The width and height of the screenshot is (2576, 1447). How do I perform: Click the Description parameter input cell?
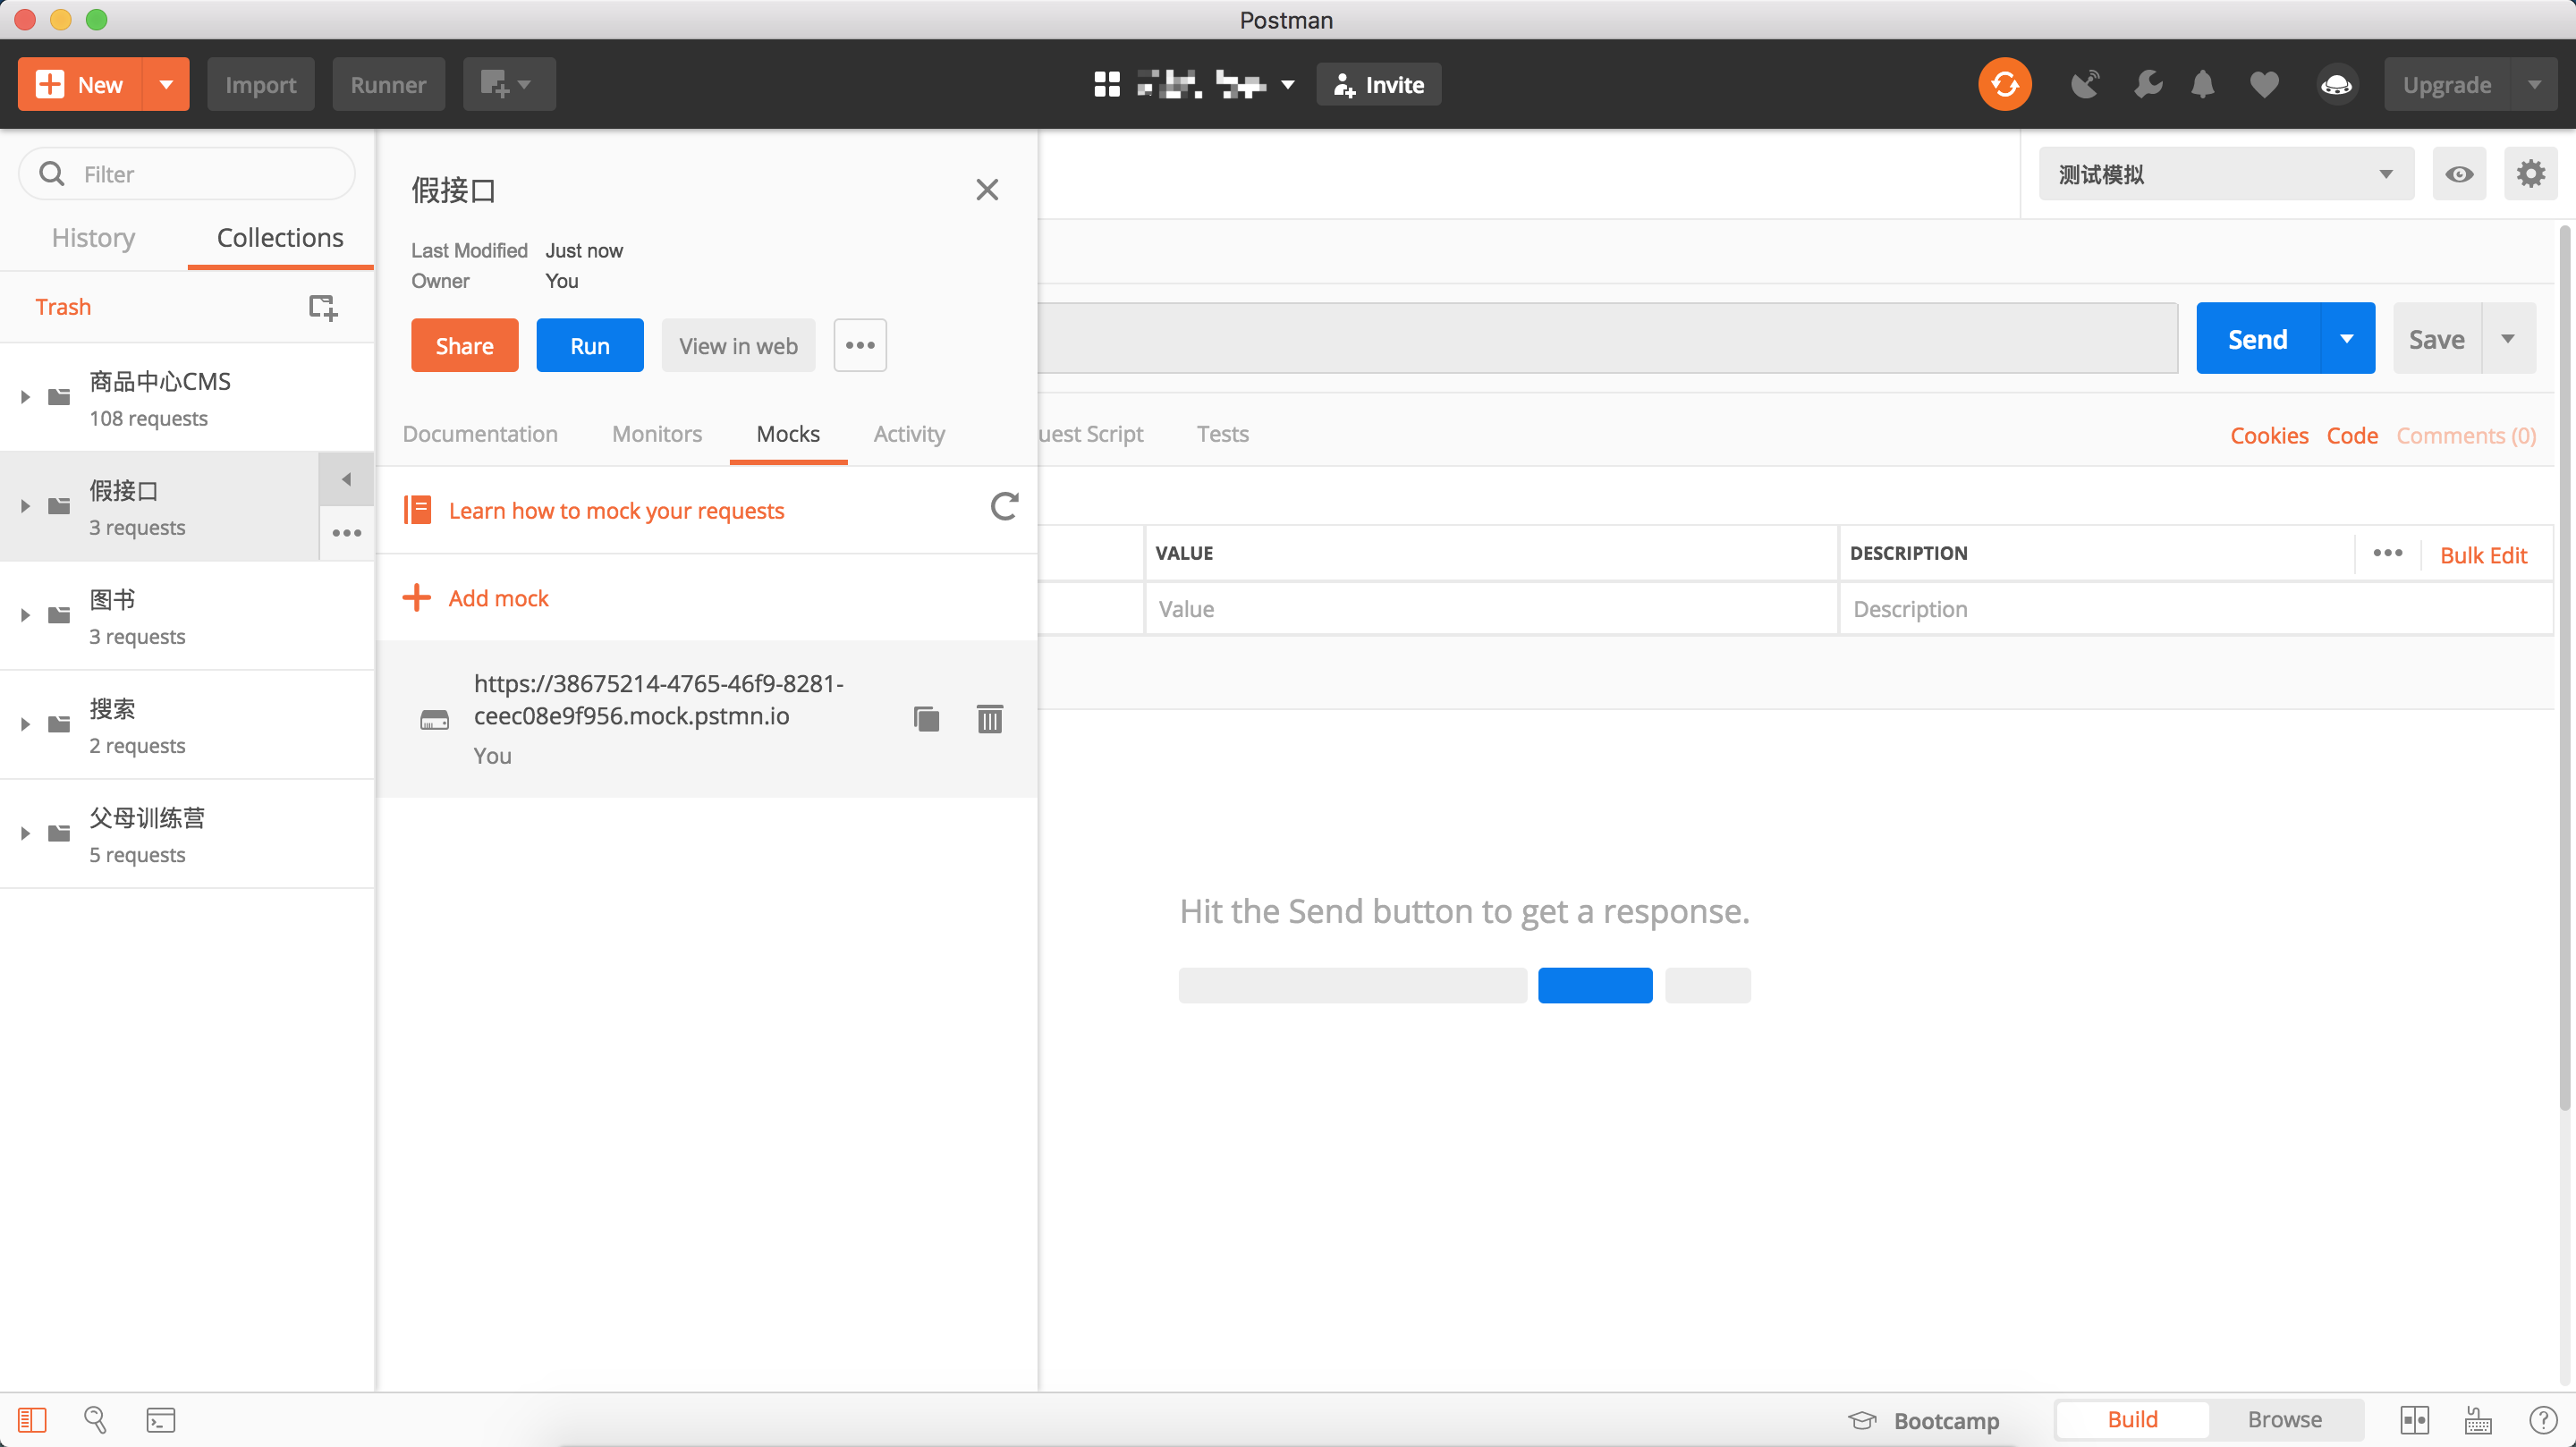click(x=2196, y=608)
